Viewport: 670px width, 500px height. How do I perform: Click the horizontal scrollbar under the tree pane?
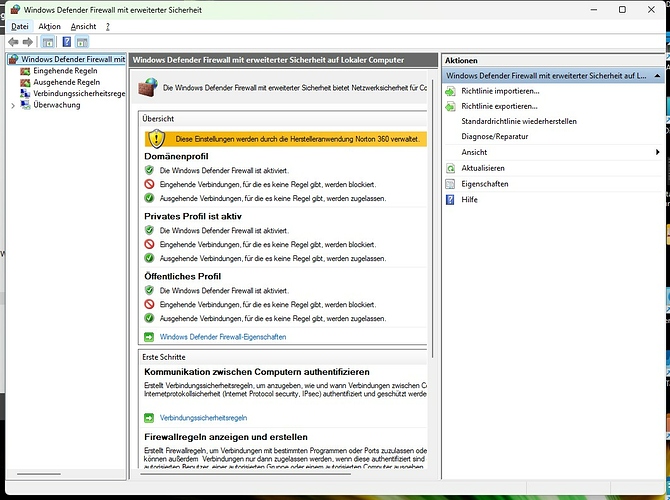pos(39,474)
